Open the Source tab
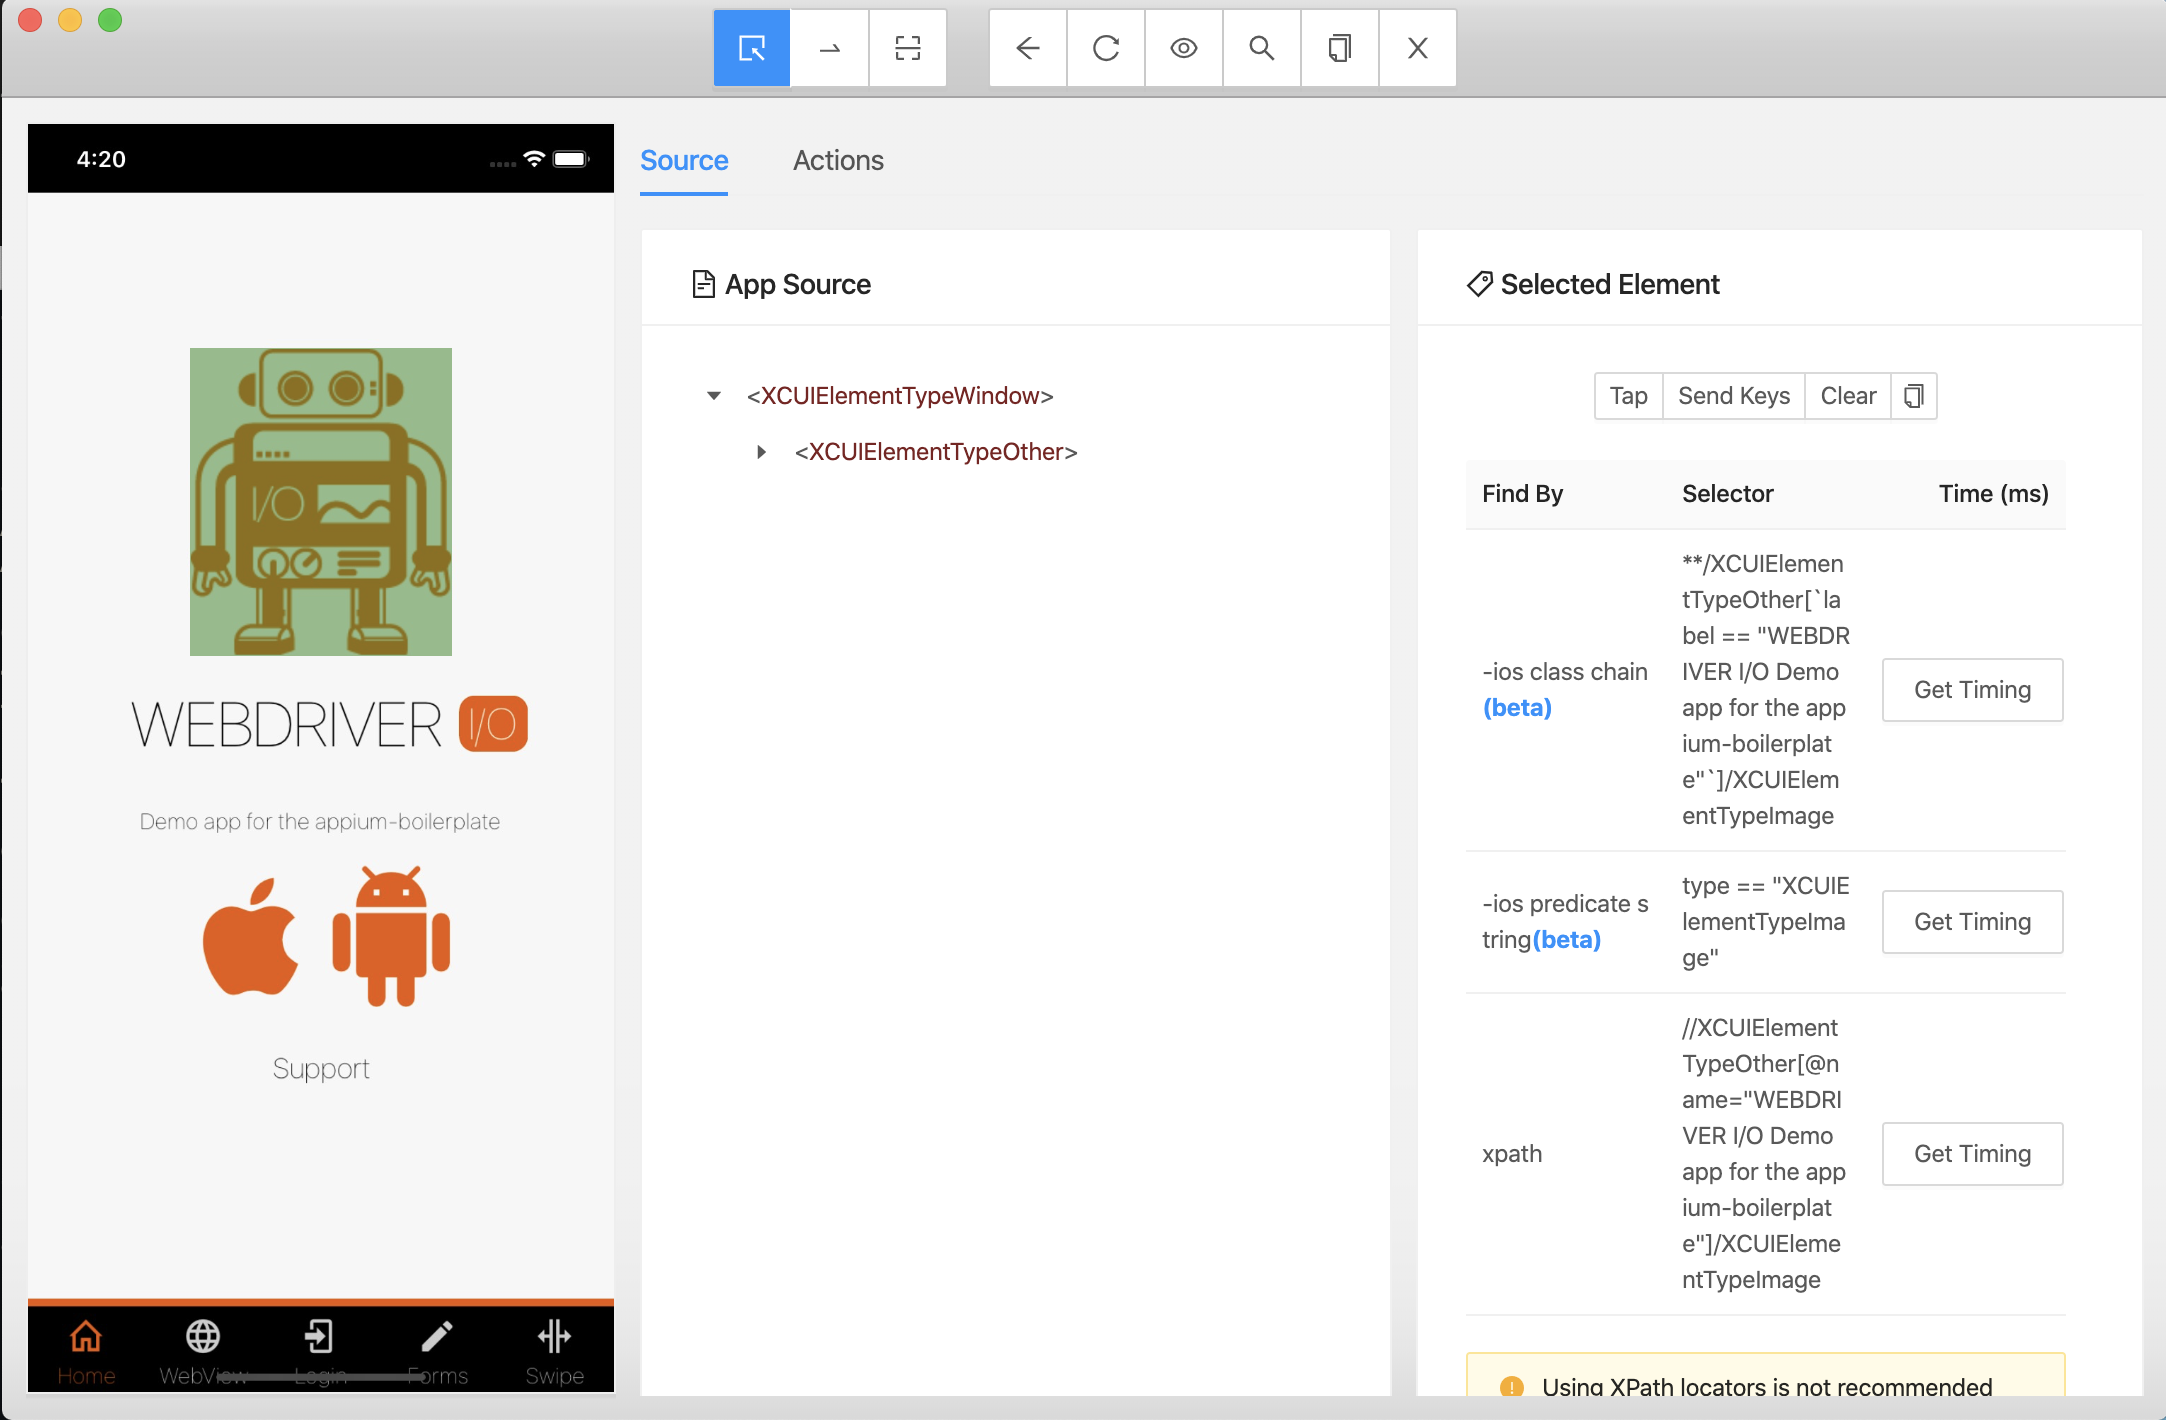2166x1420 pixels. point(684,160)
